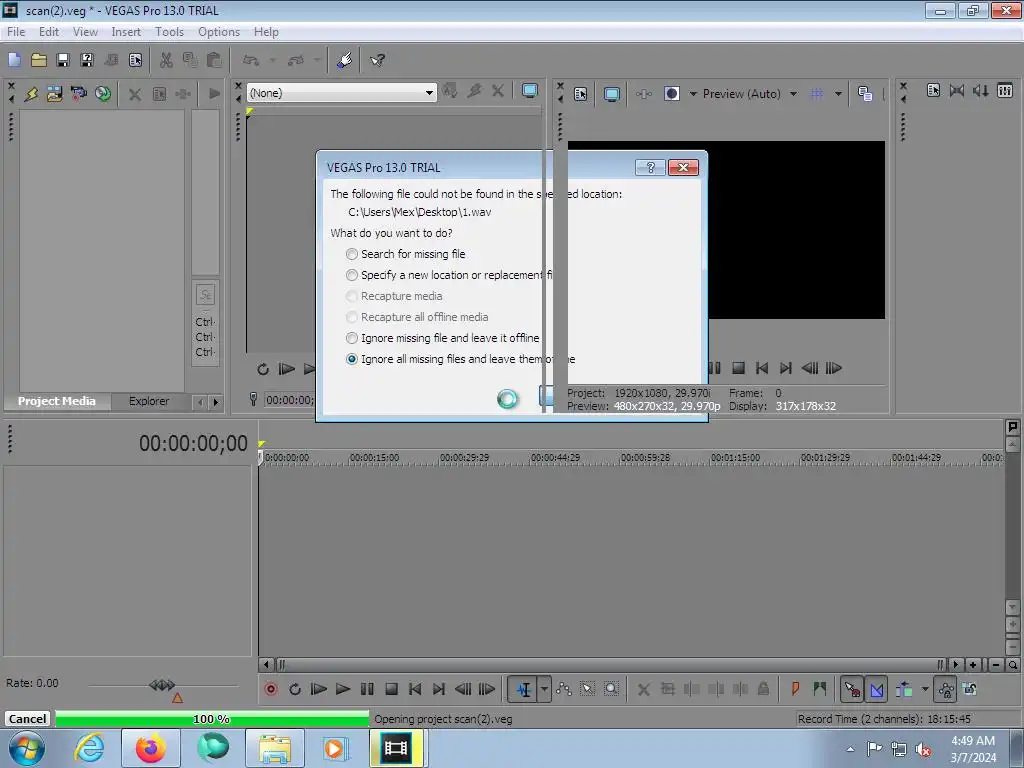The image size is (1024, 768).
Task: Open the View menu
Action: 85,32
